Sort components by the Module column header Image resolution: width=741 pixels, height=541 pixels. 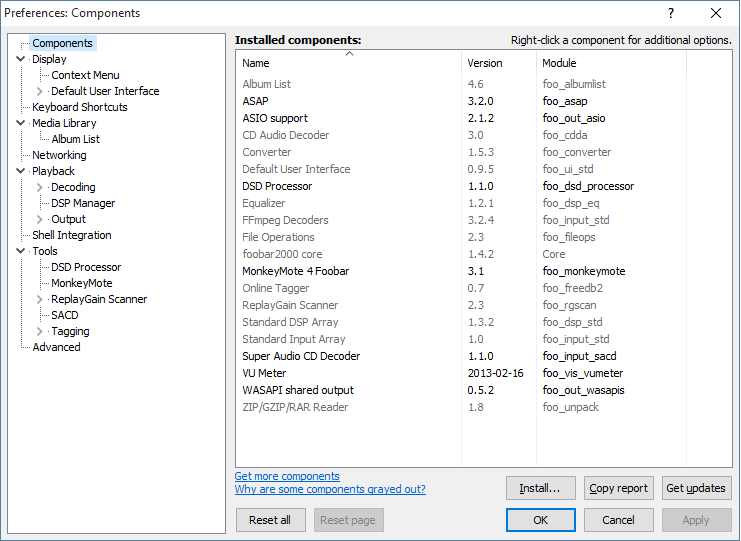(611, 63)
